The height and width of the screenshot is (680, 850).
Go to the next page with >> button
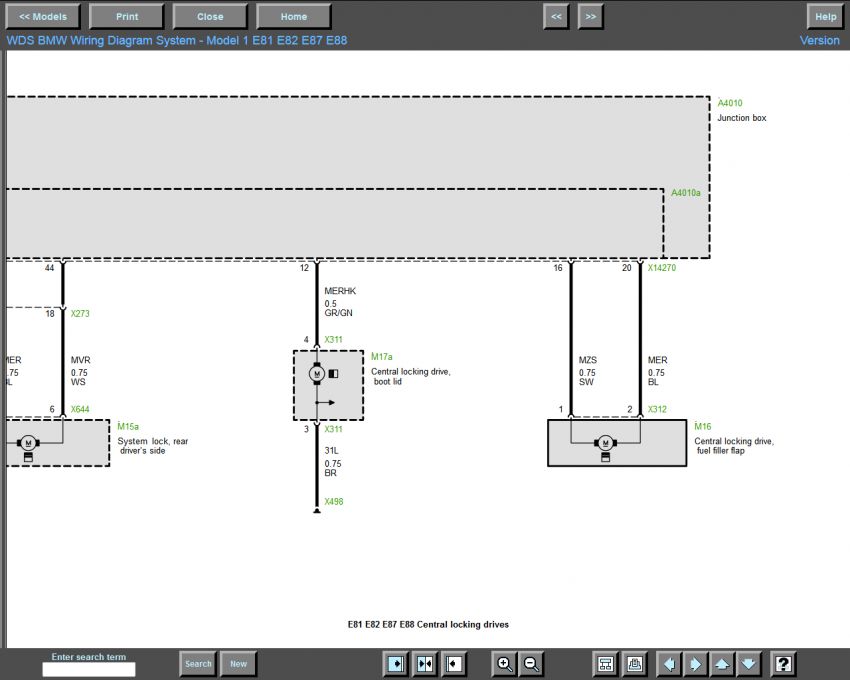591,17
